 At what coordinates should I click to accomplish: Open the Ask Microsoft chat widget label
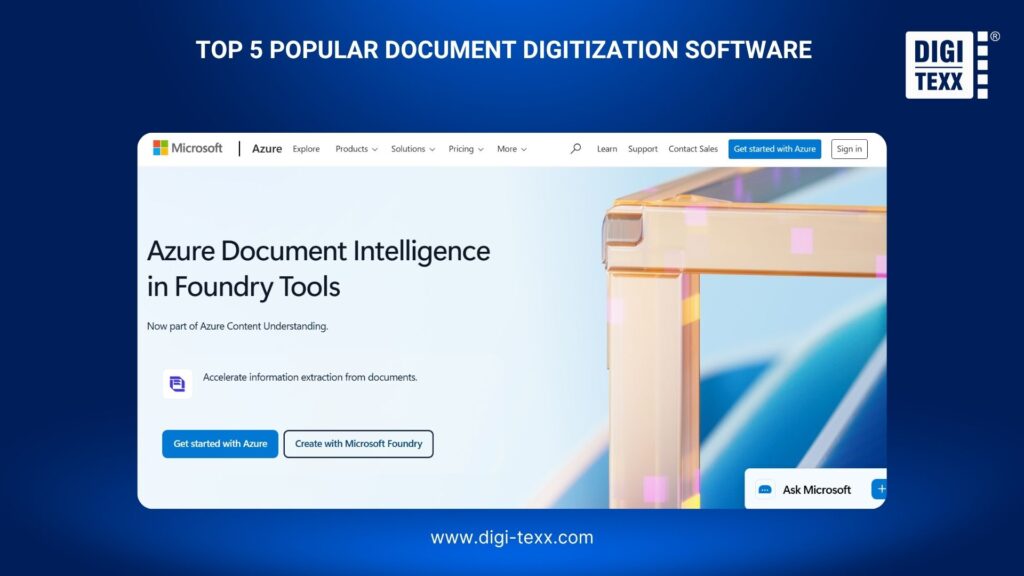click(816, 489)
